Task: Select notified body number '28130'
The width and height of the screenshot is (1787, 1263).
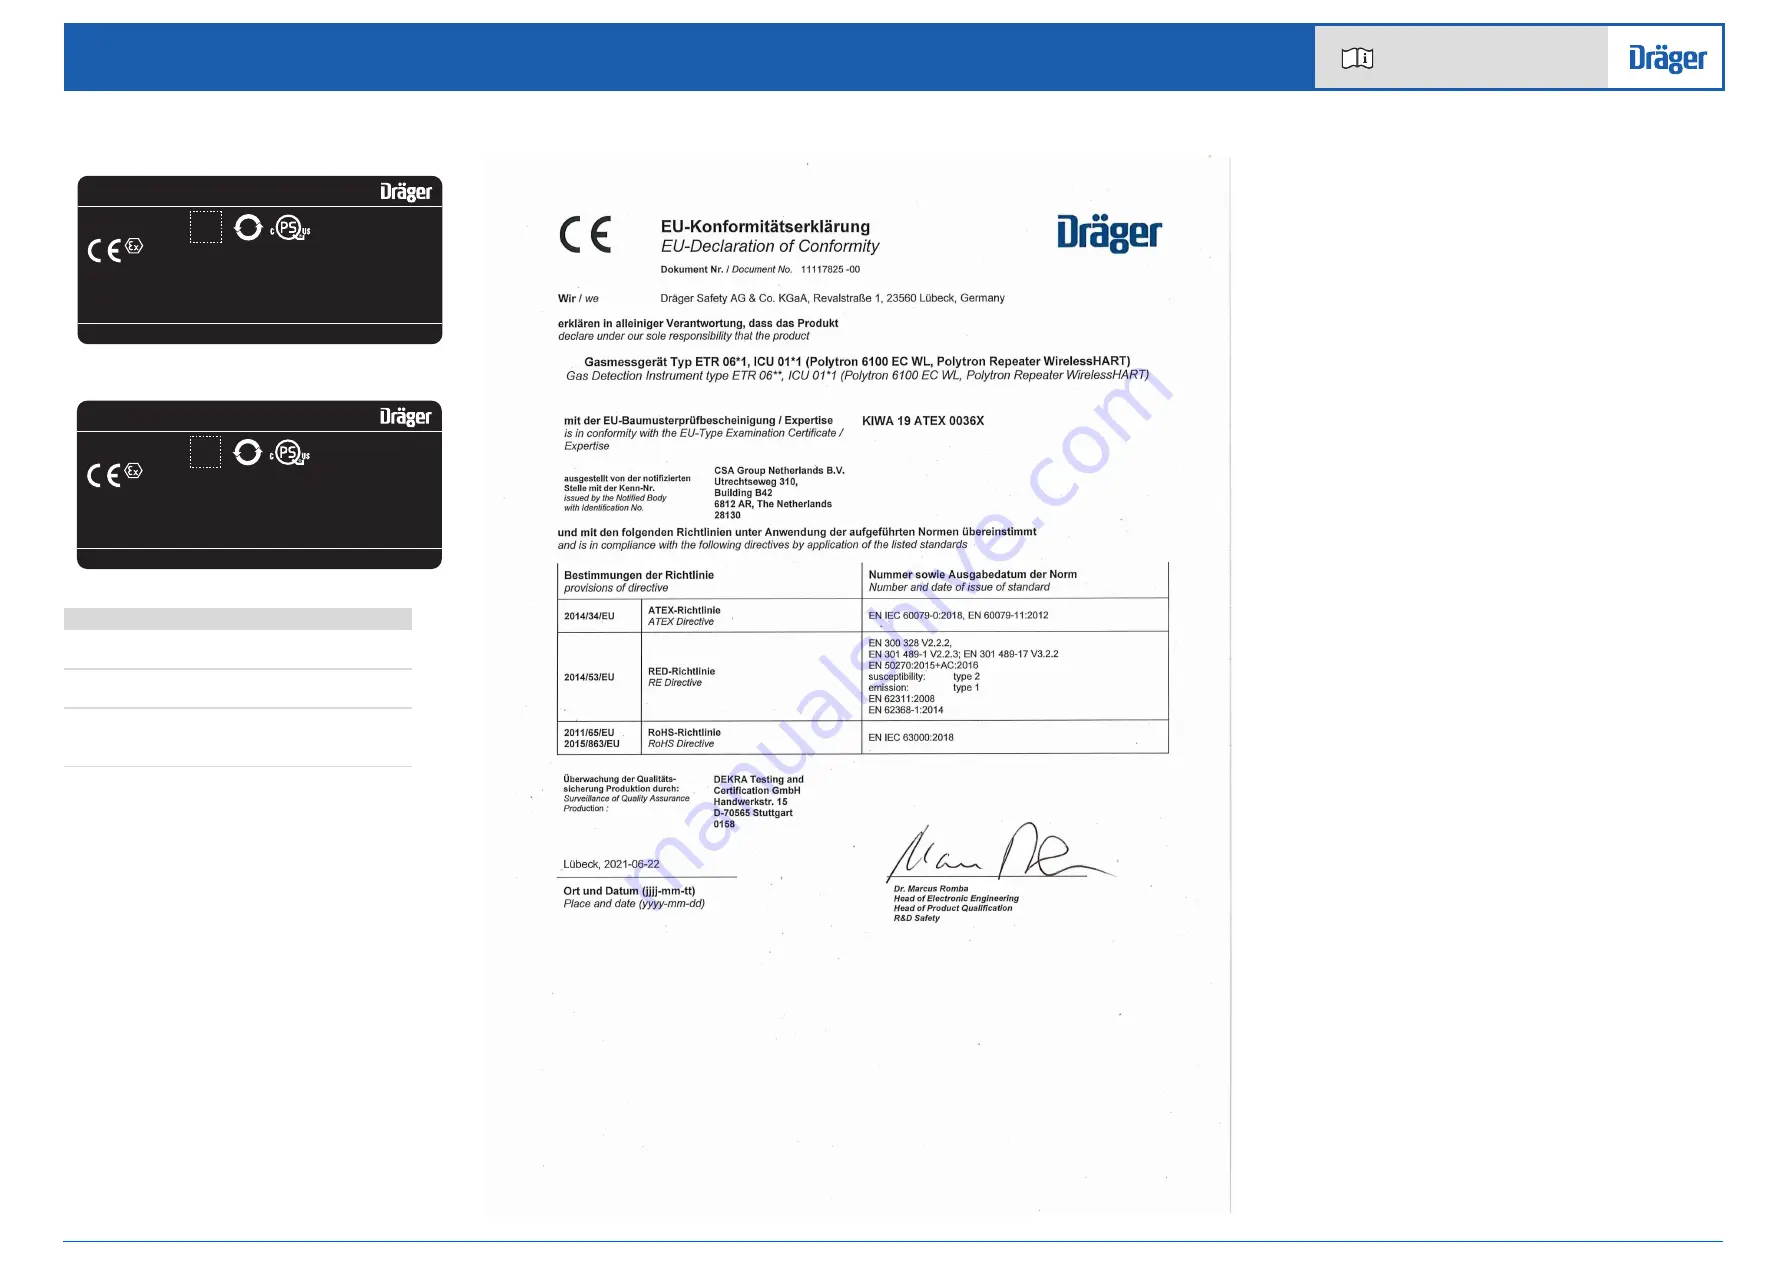Action: [727, 515]
